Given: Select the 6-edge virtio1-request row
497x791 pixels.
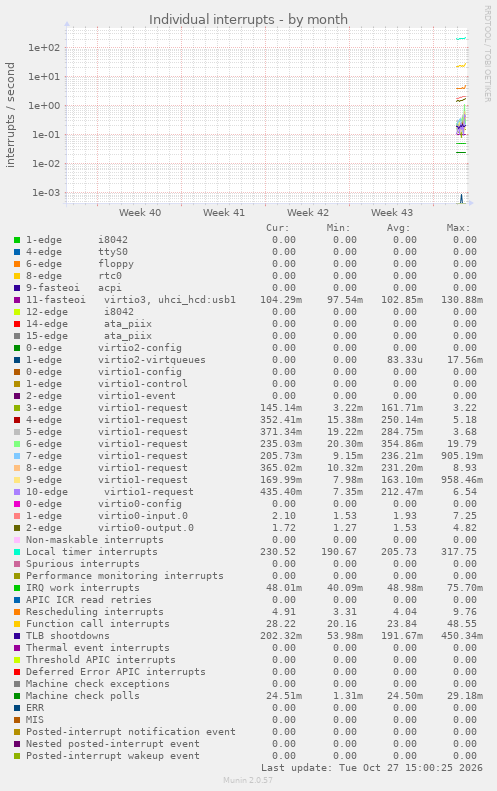Looking at the screenshot, I should [x=248, y=444].
